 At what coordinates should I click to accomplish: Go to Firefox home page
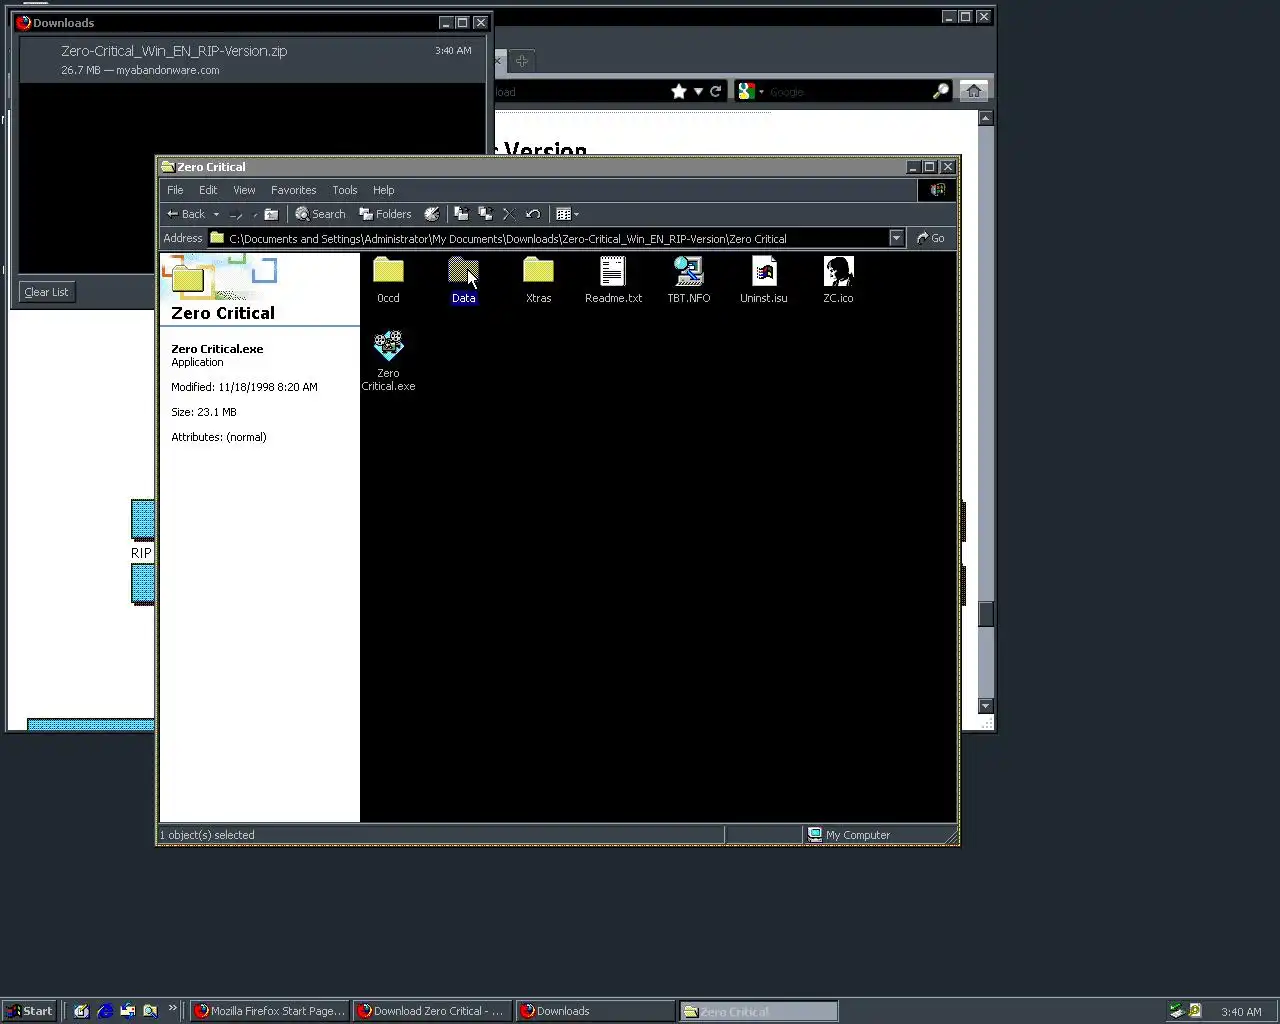point(974,91)
